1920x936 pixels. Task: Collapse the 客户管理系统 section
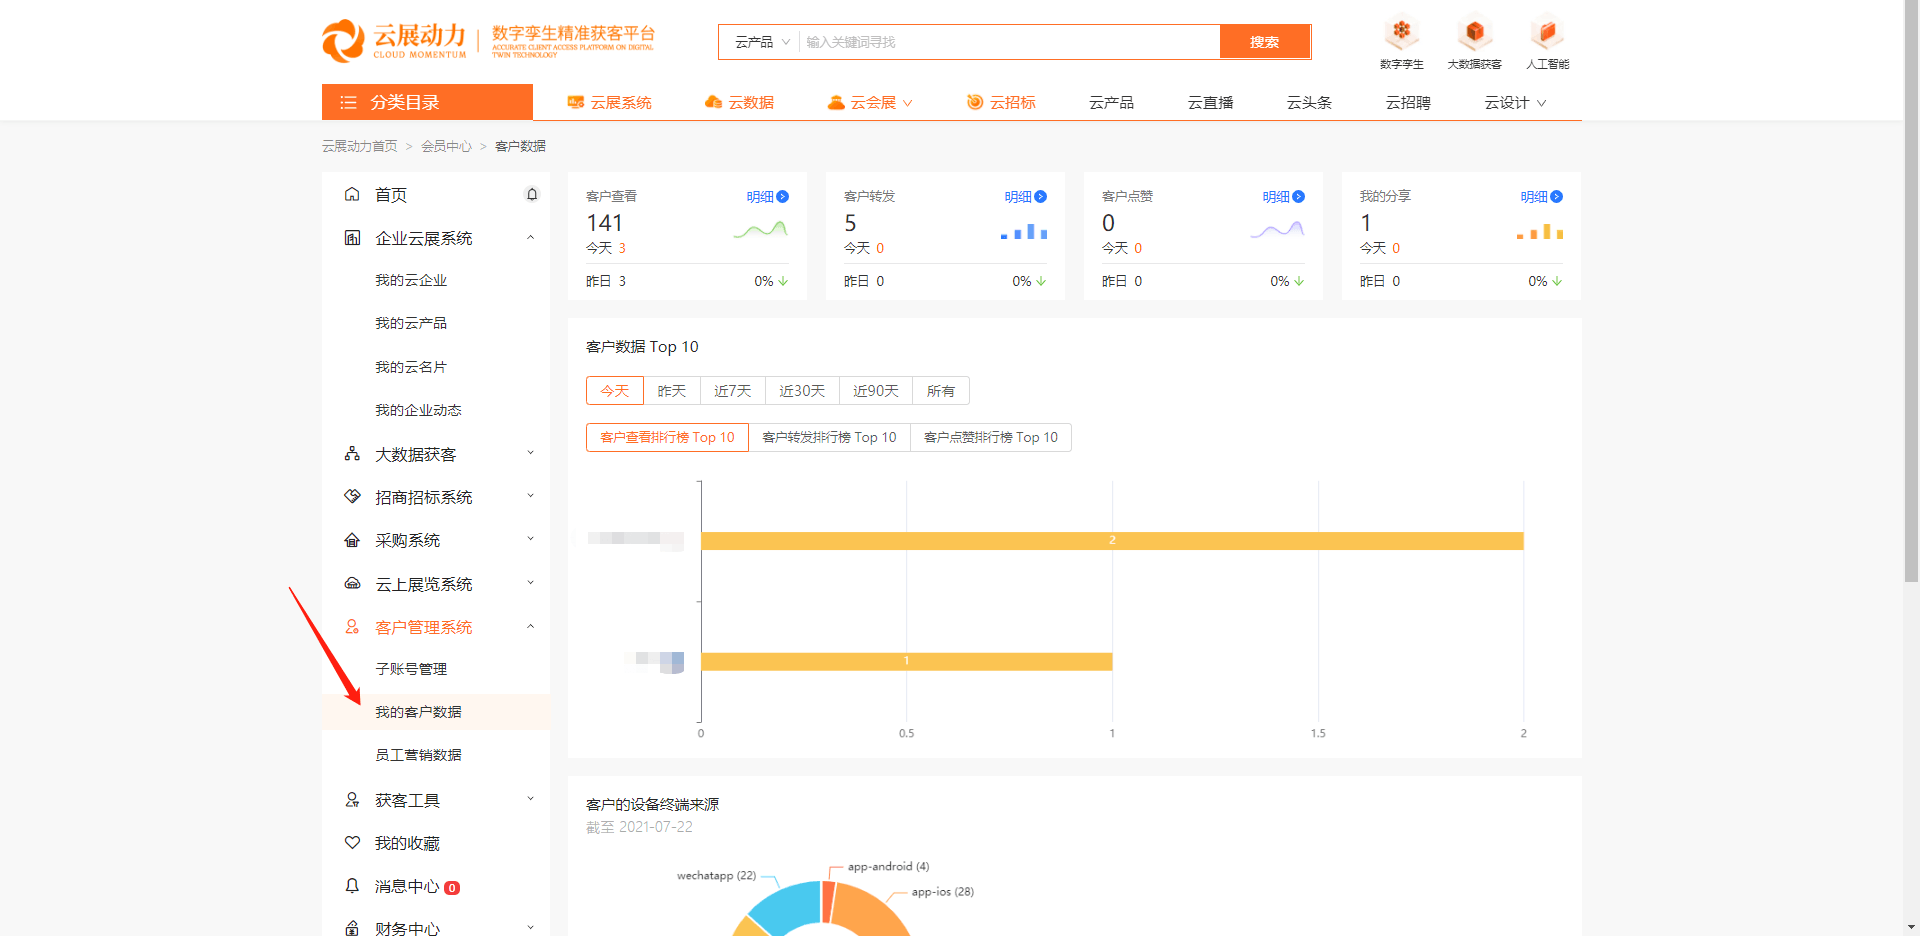tap(531, 626)
